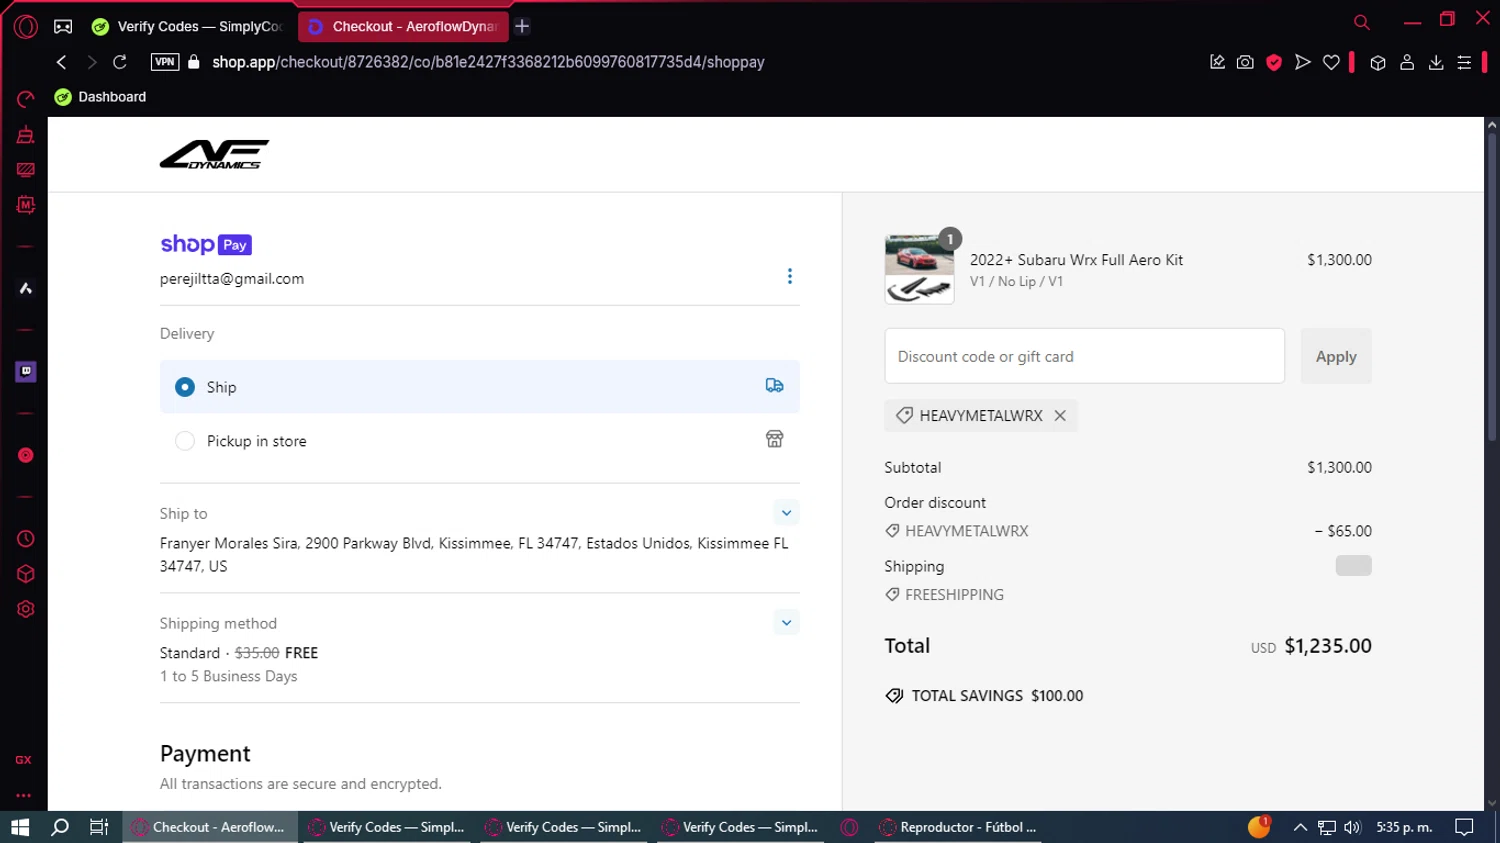Click the Discount code or gift card field
This screenshot has height=843, width=1500.
[1085, 356]
